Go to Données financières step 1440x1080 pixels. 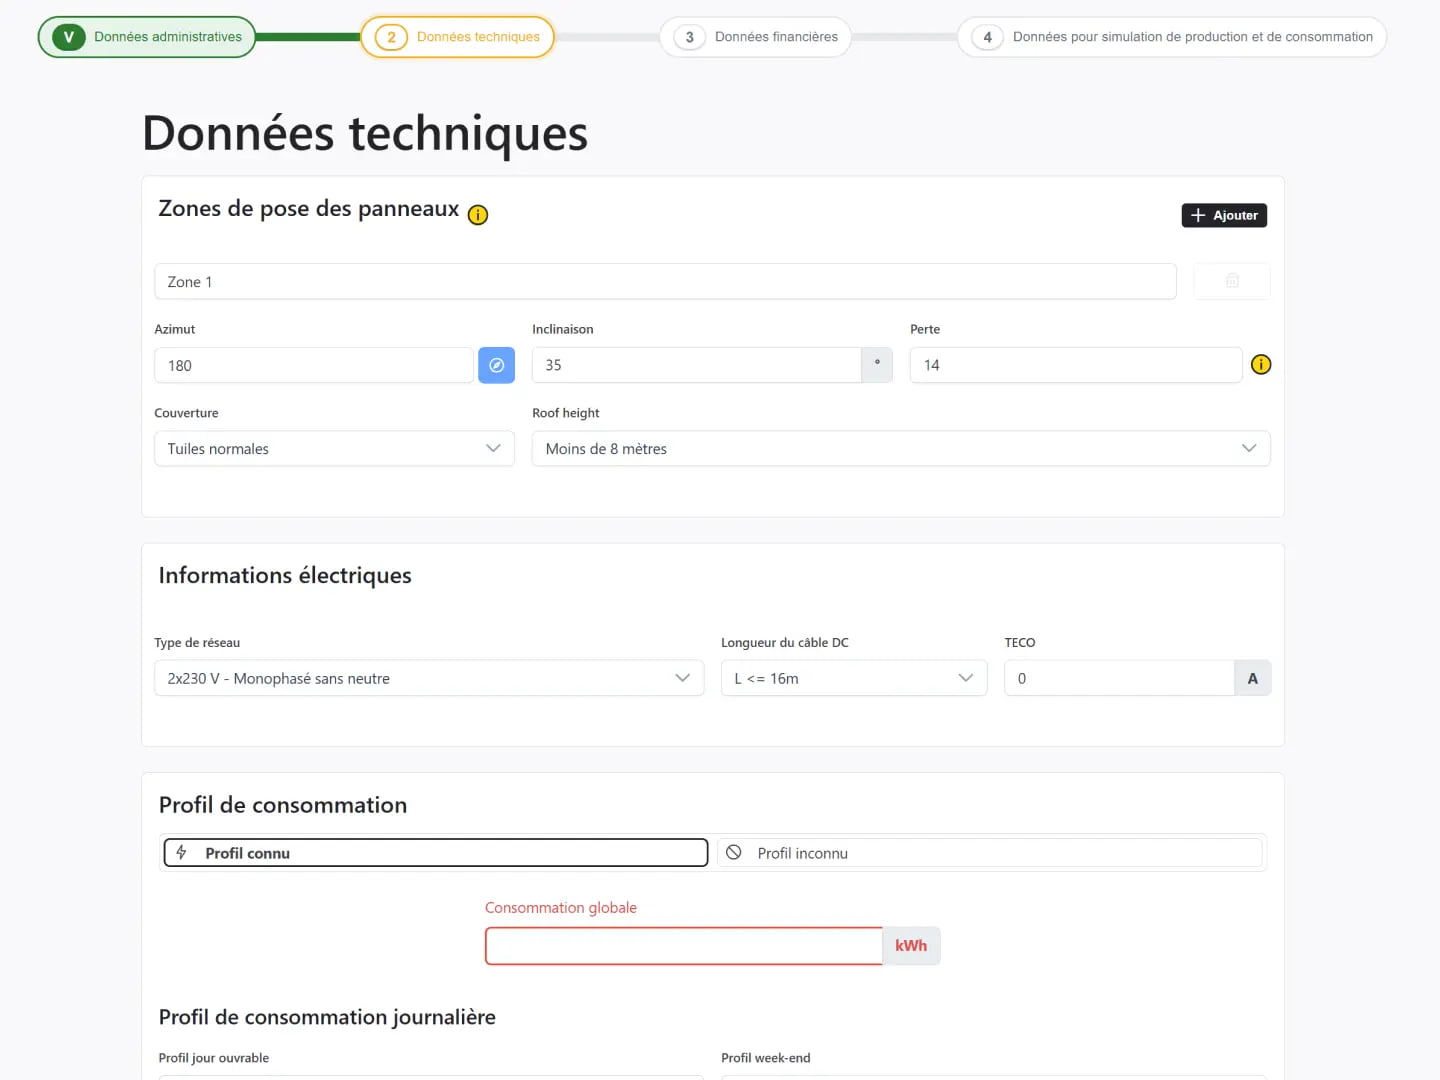[x=756, y=37]
